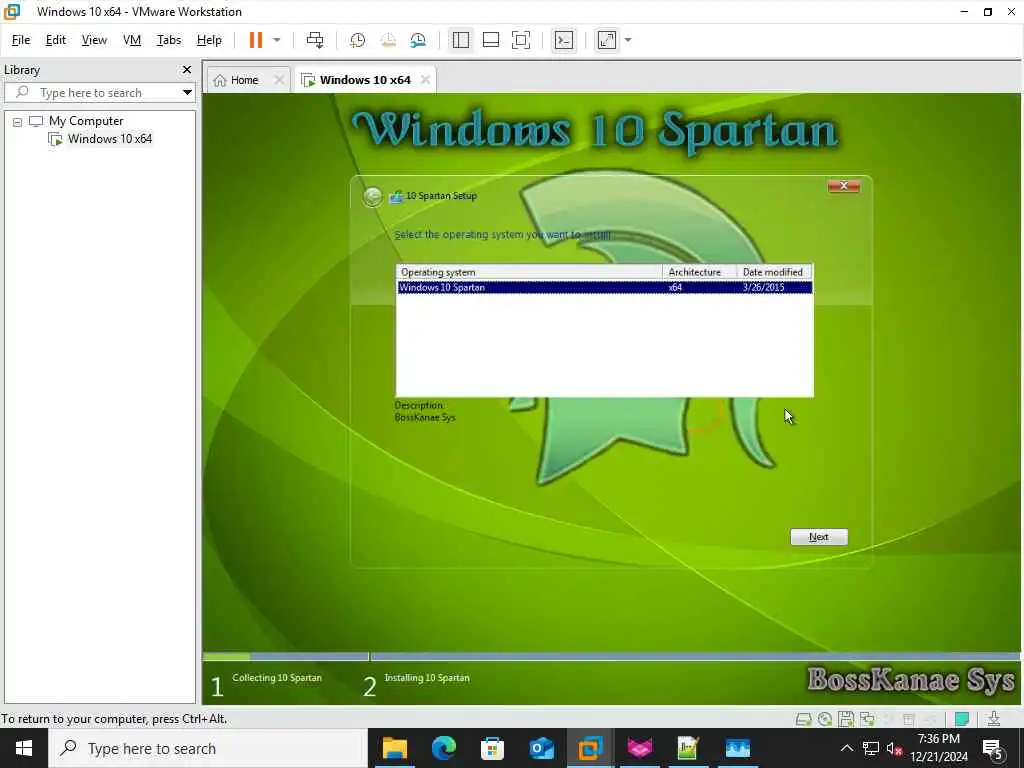Screen dimensions: 1024x768
Task: Click the stretch guest display icon
Action: tap(607, 40)
